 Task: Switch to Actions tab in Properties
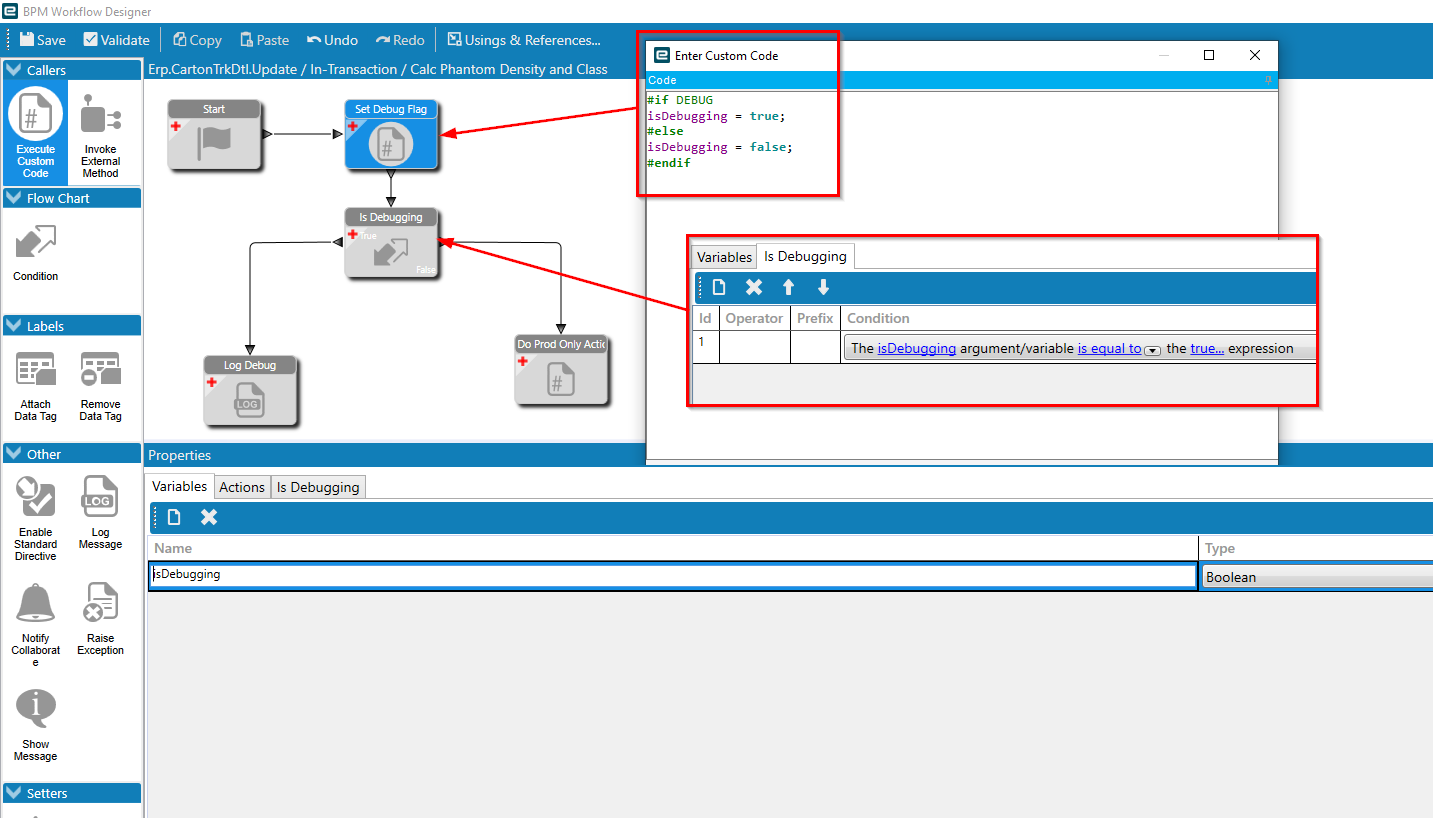(x=242, y=487)
